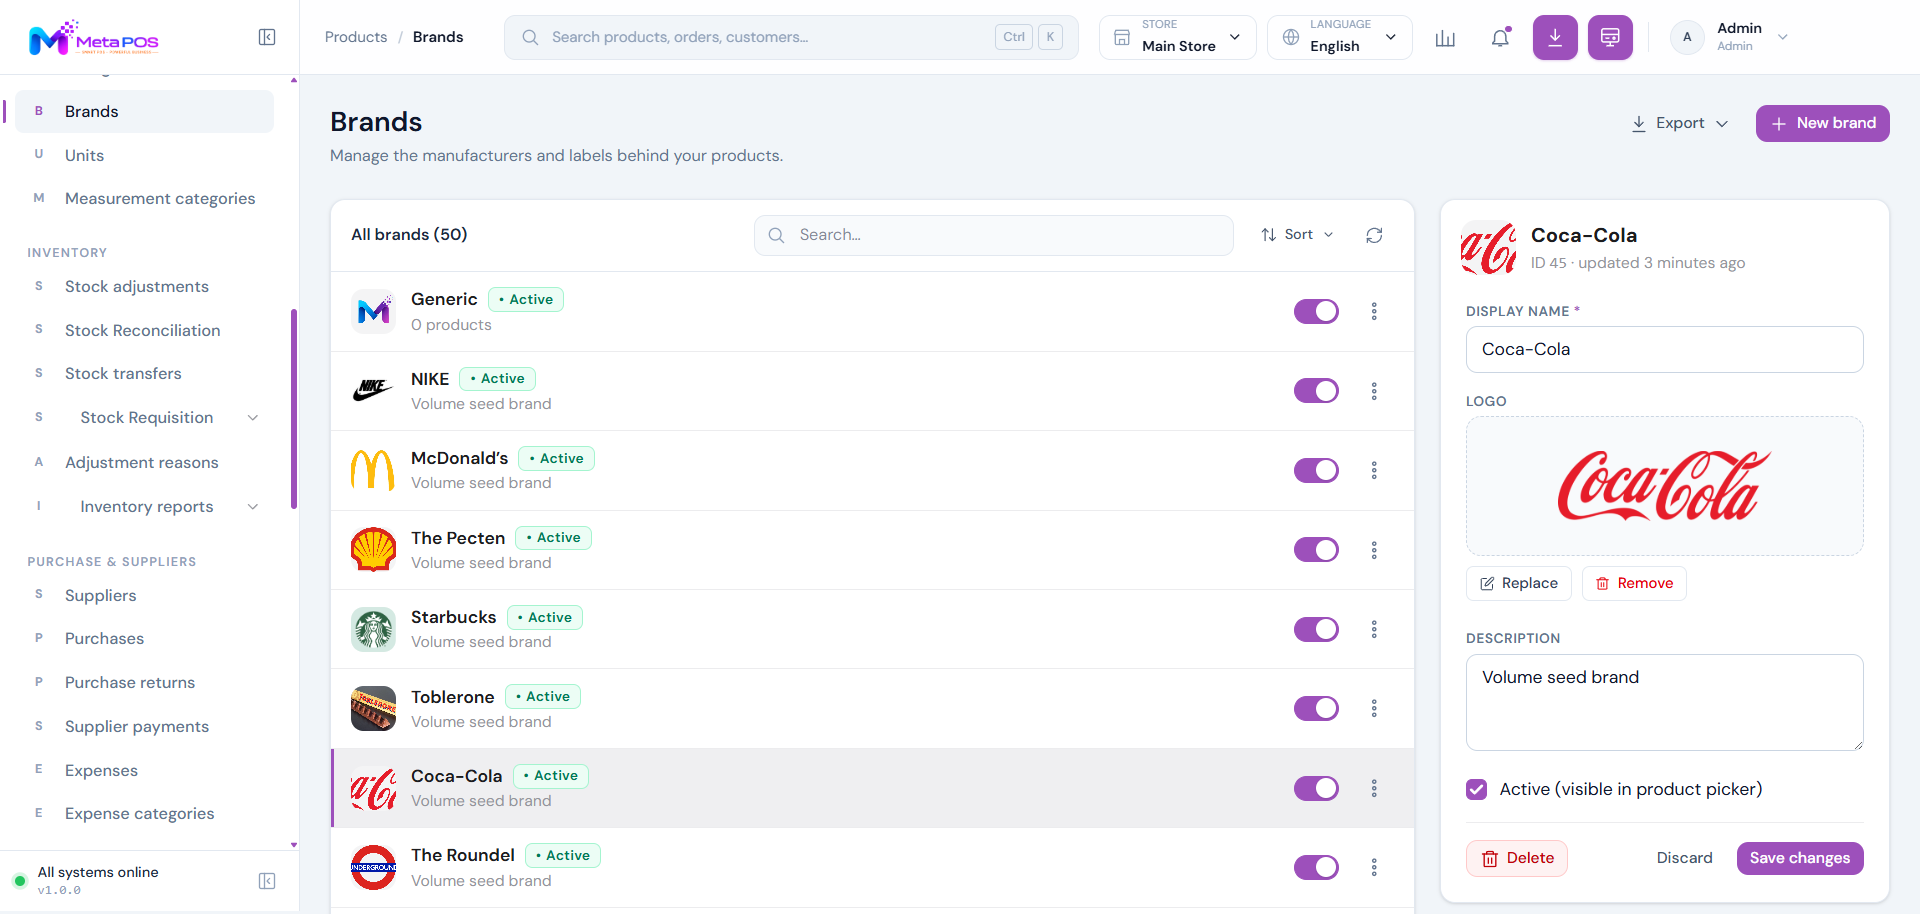
Task: Toggle the McDonald's brand active switch
Action: (1316, 470)
